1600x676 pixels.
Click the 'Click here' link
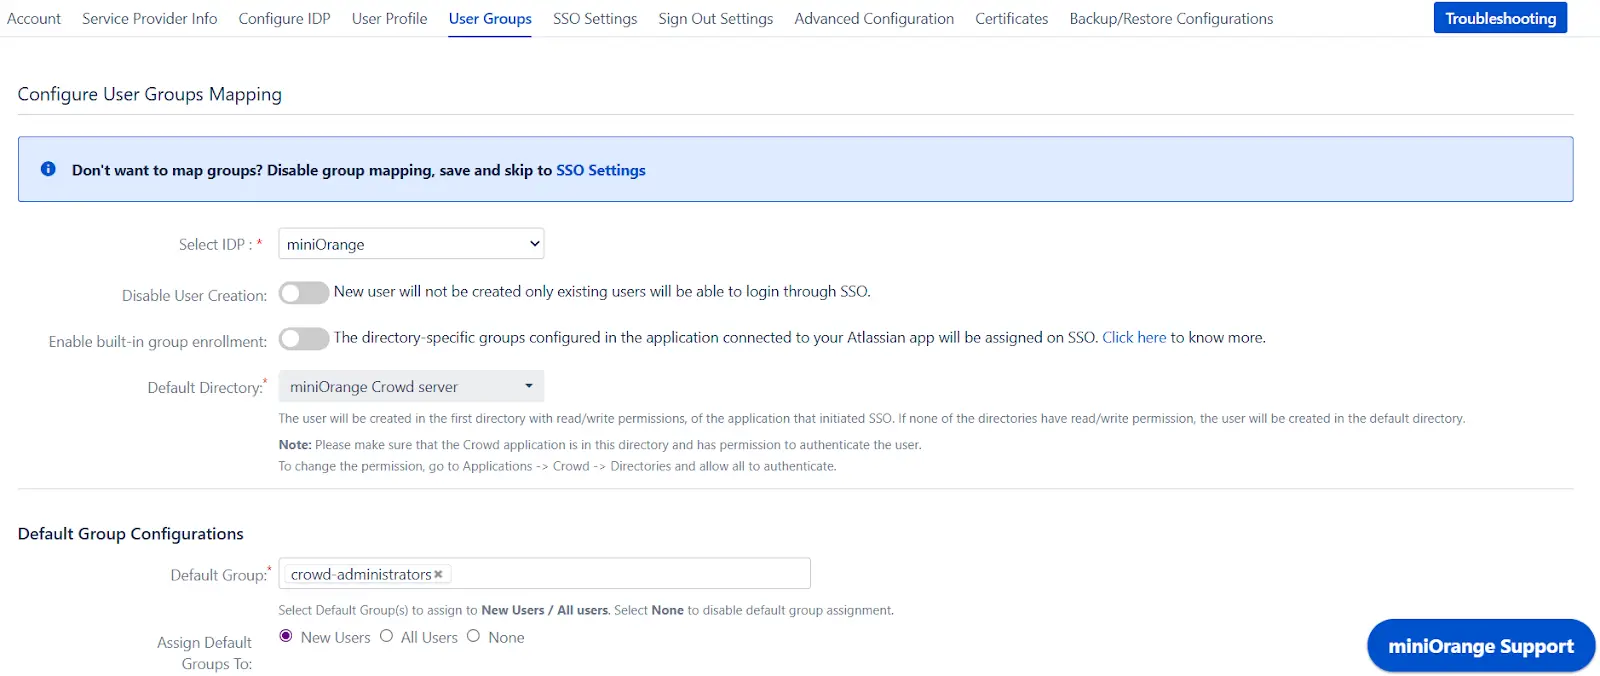pos(1134,338)
